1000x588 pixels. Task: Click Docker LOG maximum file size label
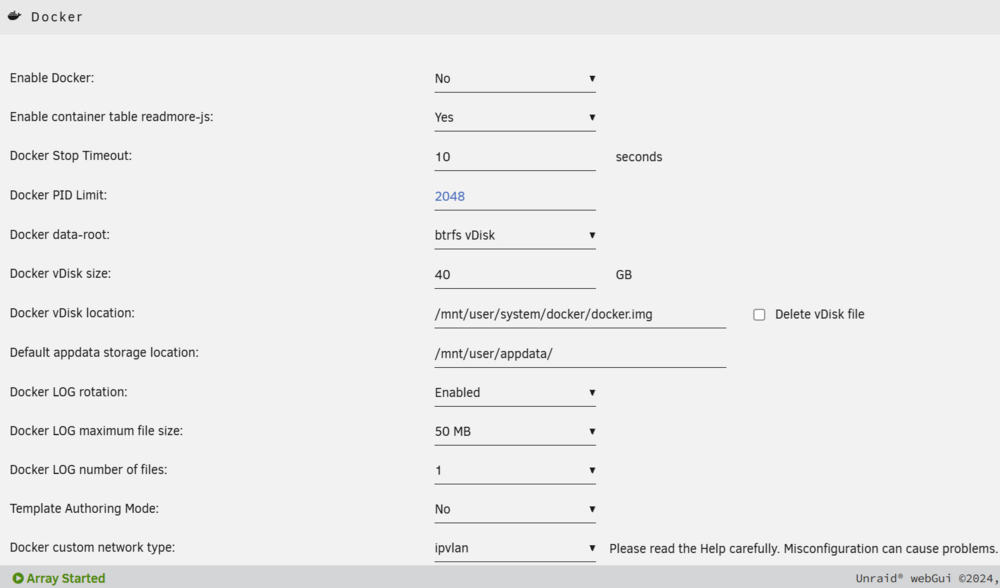(96, 431)
